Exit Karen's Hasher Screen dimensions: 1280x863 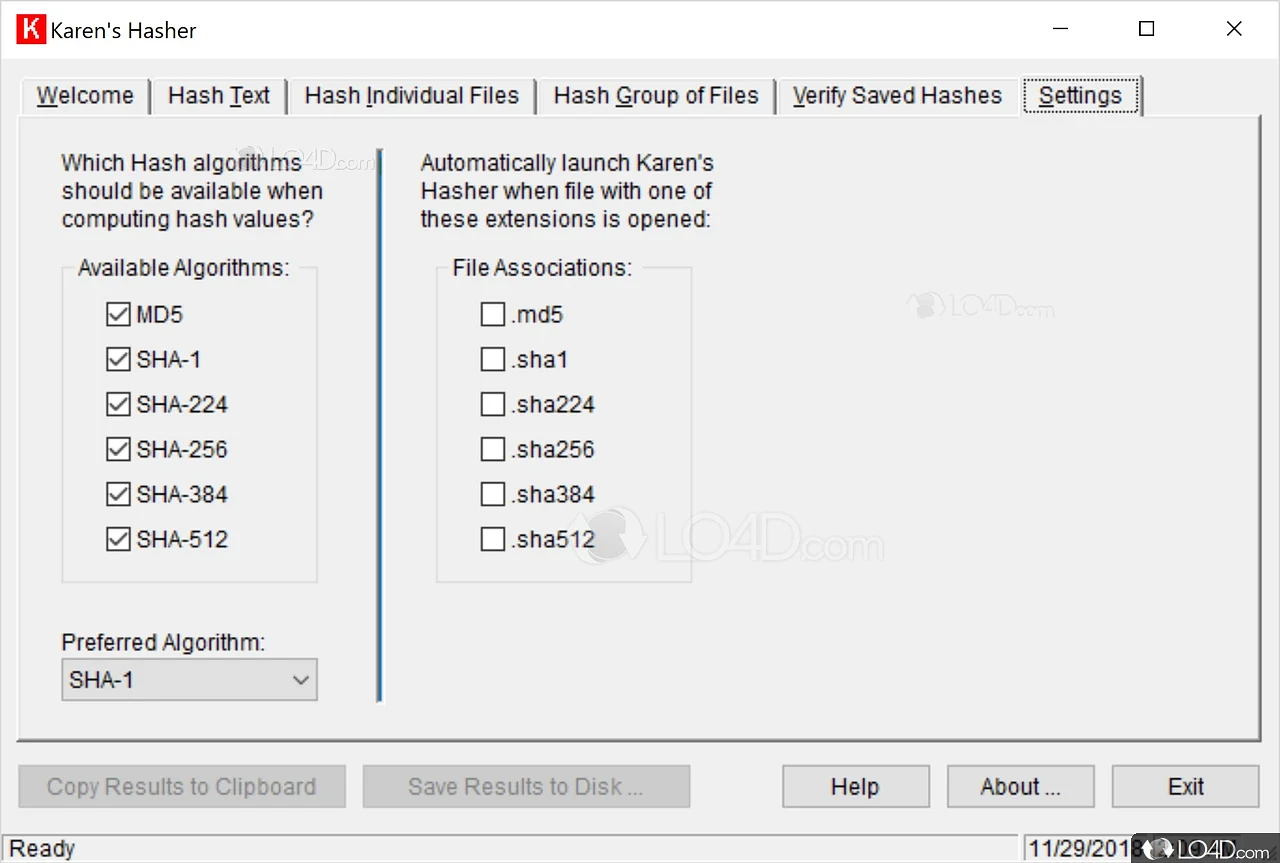pos(1185,787)
